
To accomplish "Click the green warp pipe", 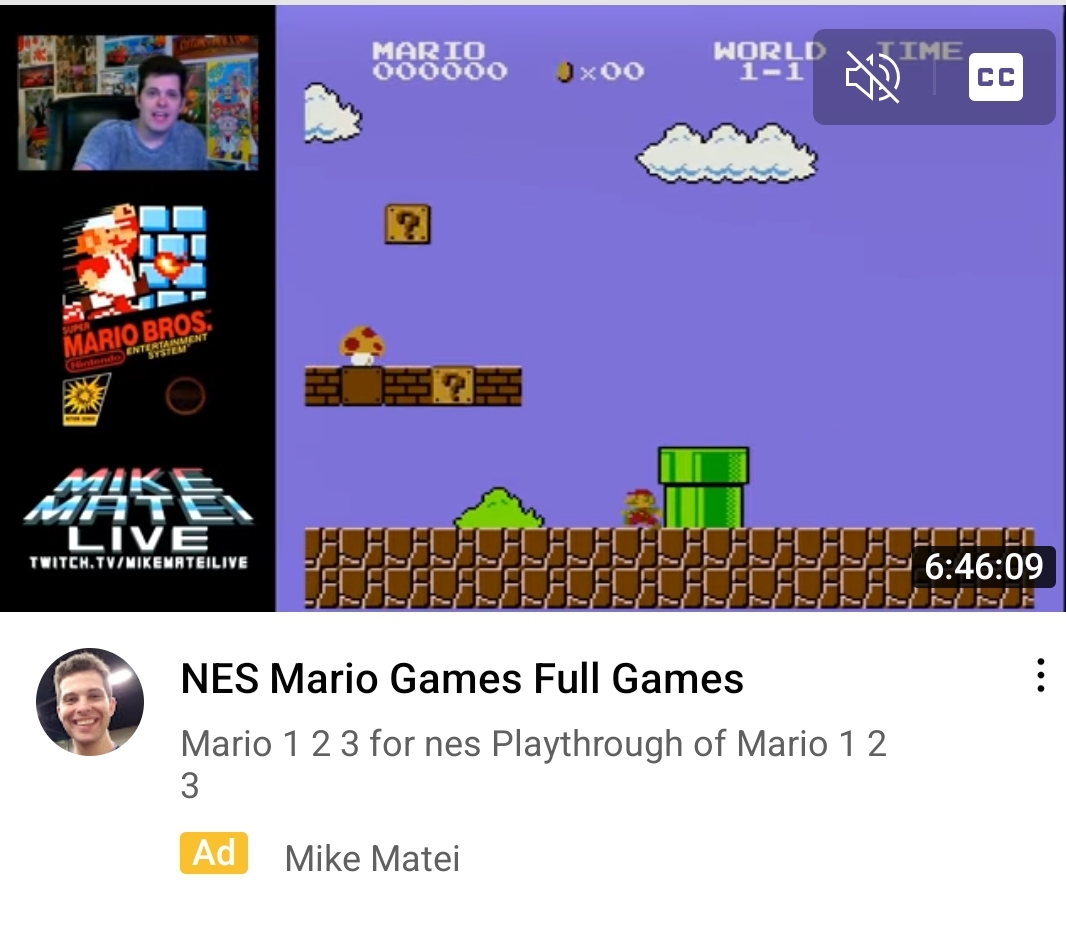I will coord(704,487).
